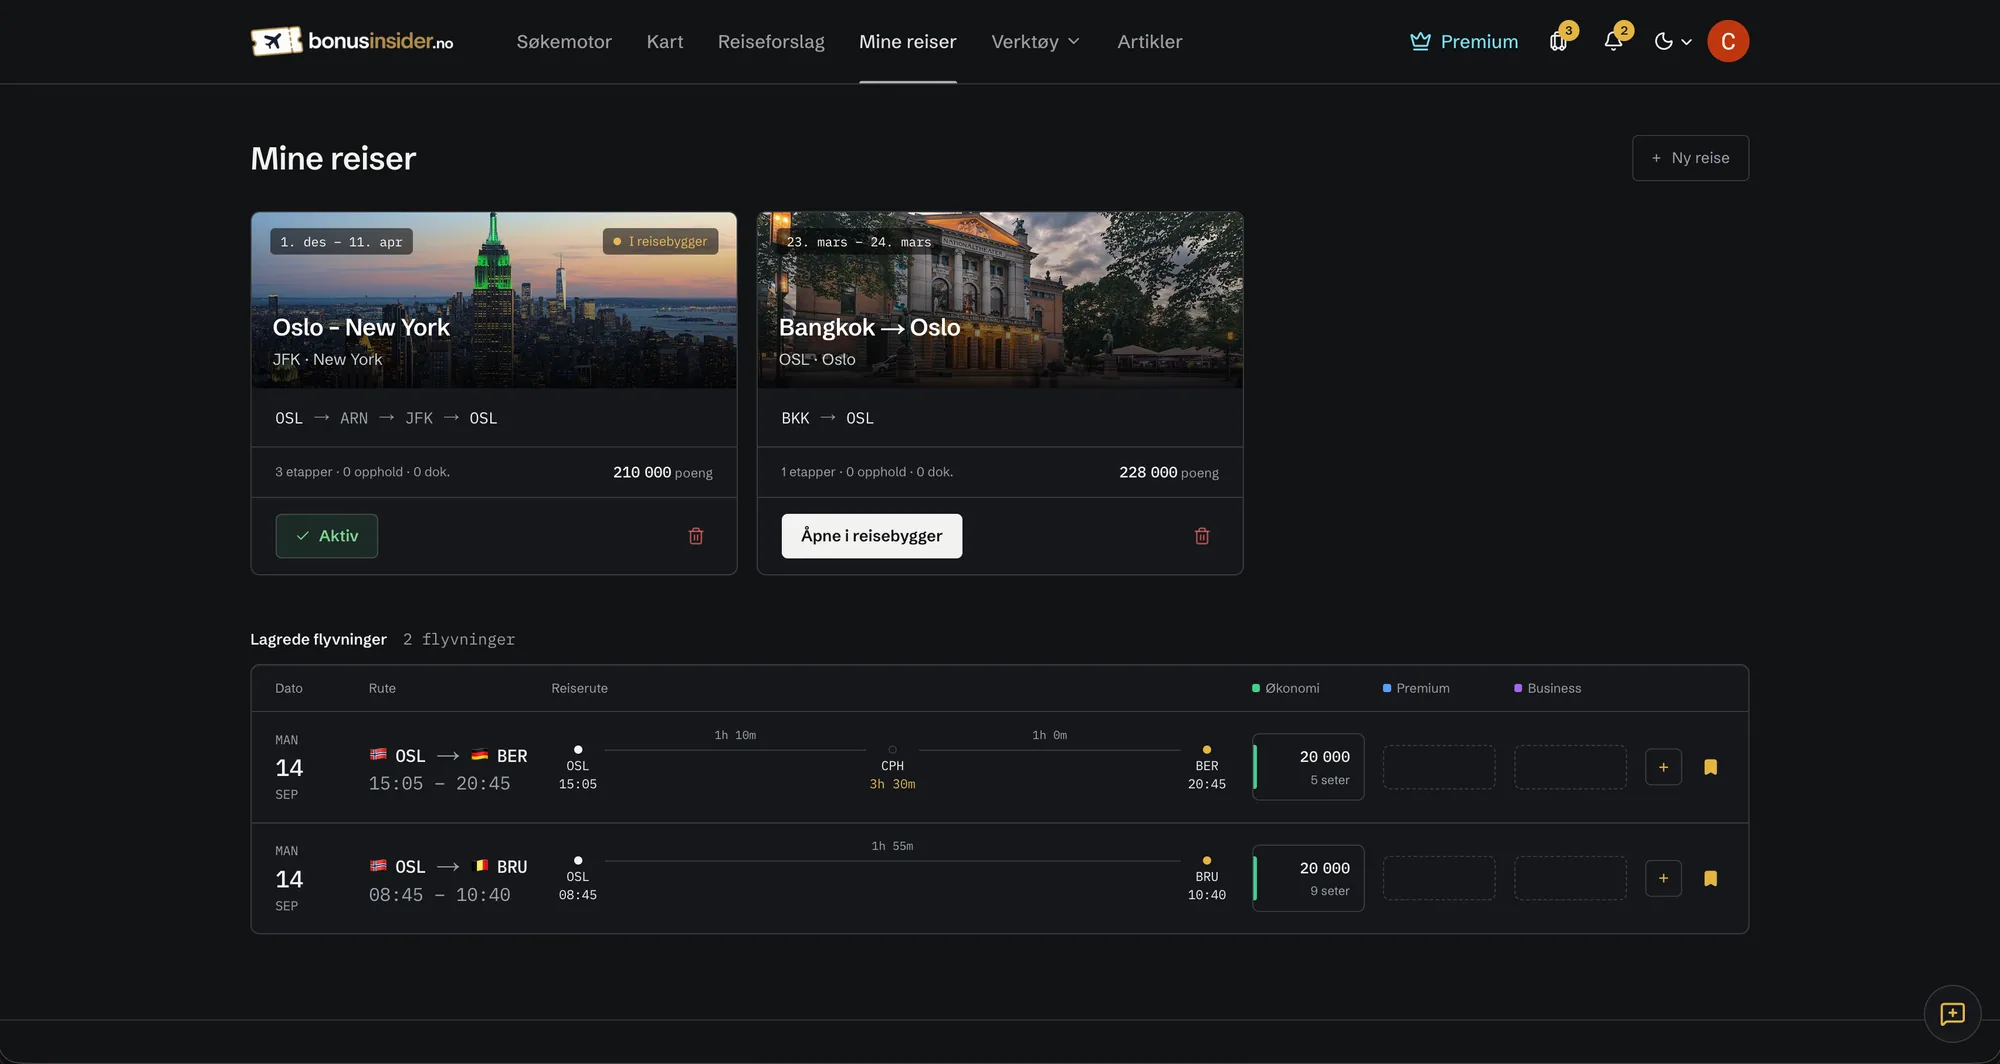Viewport: 2000px width, 1064px height.
Task: Click Åpne i reisebygger button
Action: [x=872, y=536]
